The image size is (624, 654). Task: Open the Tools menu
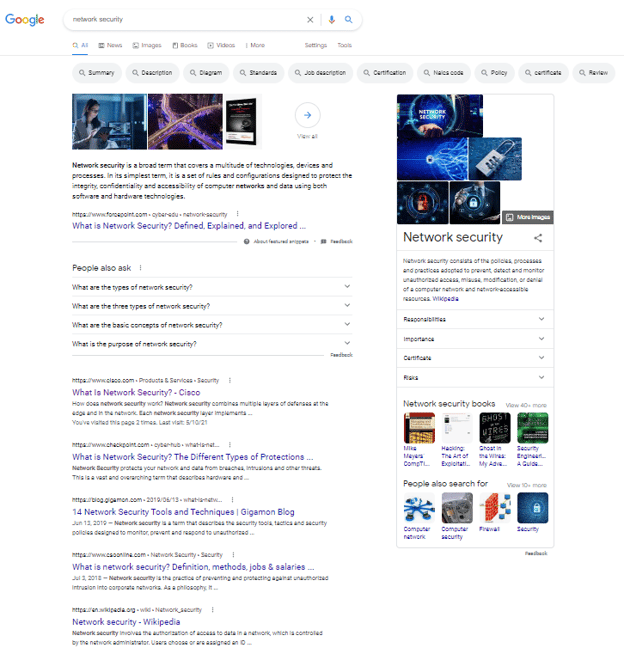click(x=344, y=45)
